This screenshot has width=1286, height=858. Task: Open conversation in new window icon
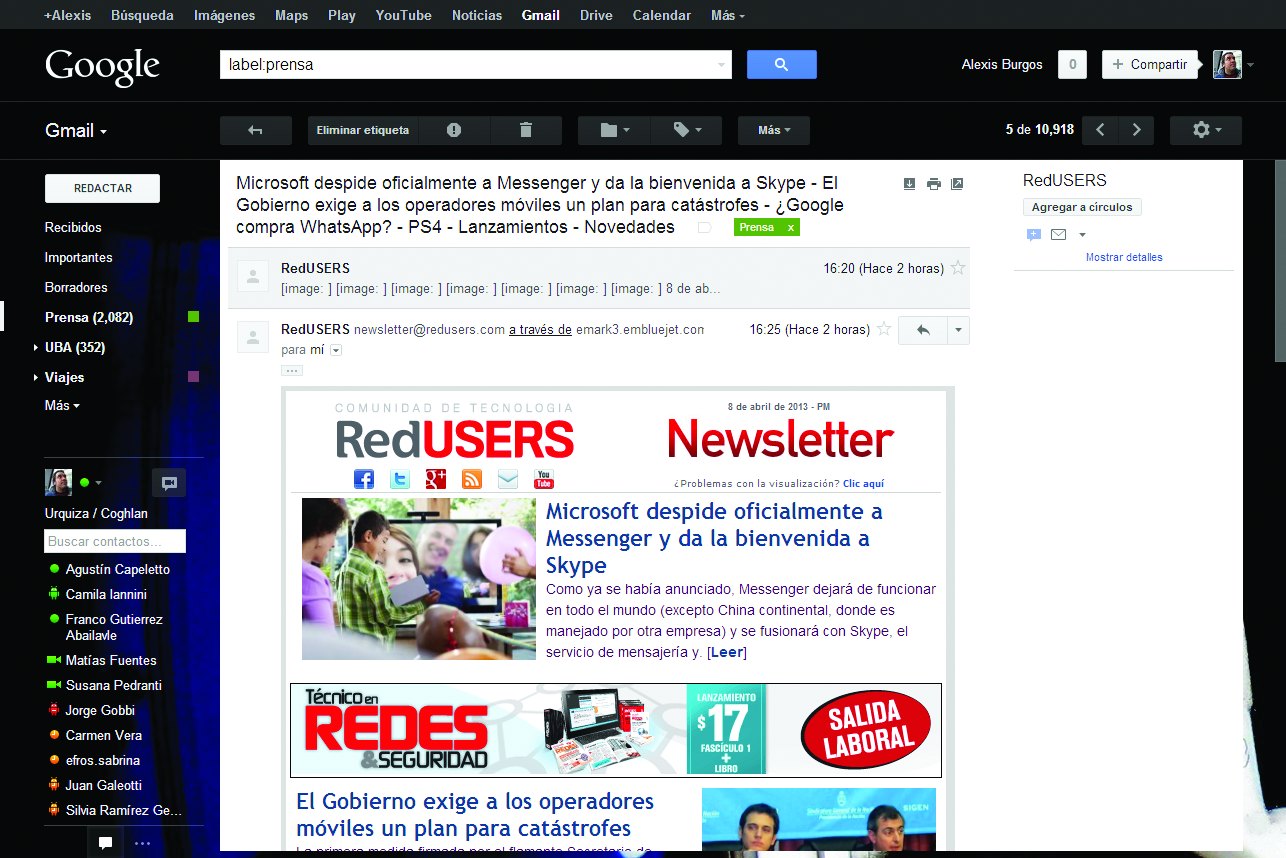957,184
